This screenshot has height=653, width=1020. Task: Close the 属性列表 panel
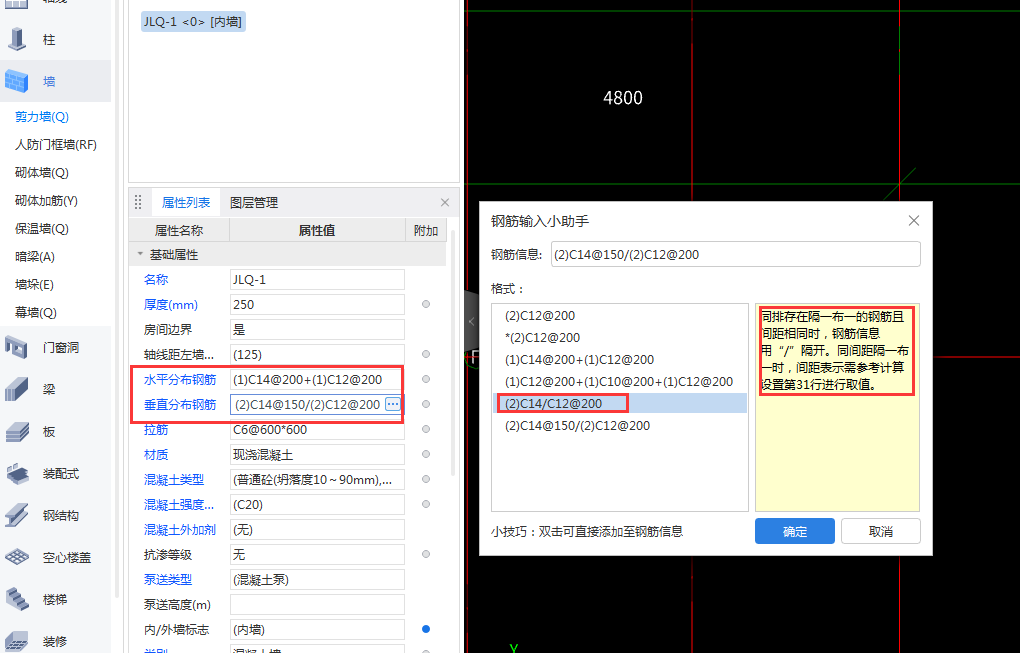pyautogui.click(x=445, y=202)
